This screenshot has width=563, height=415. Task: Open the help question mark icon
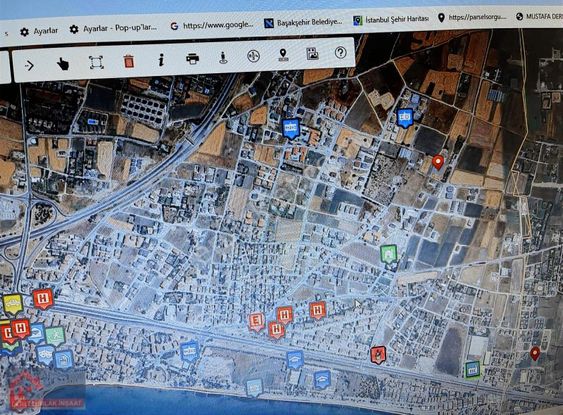coord(340,52)
